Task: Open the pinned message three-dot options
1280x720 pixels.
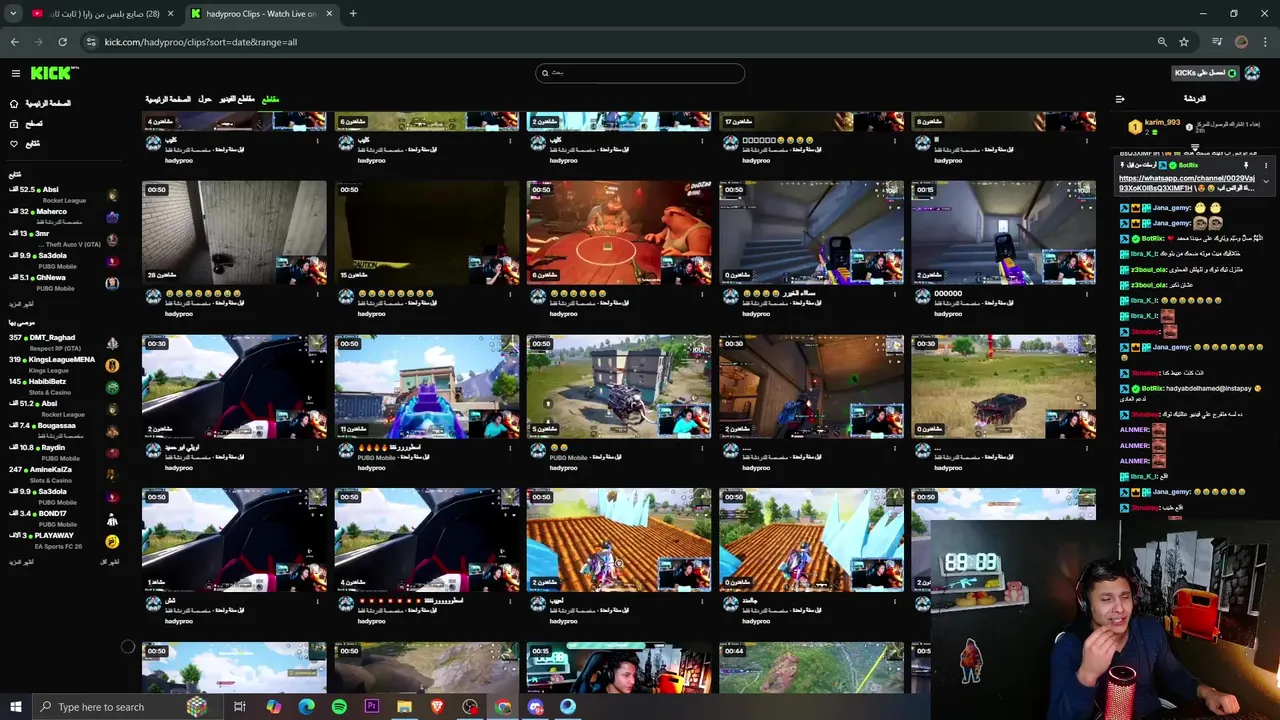Action: pos(1266,165)
